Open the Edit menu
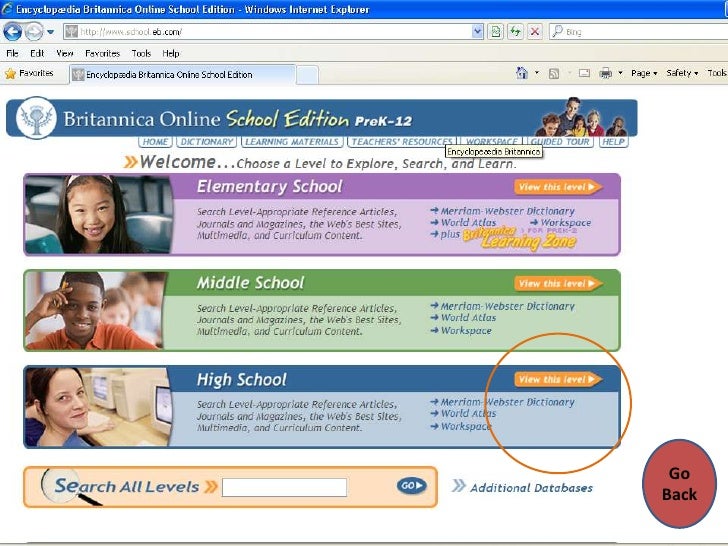Viewport: 728px width, 546px height. pos(37,53)
